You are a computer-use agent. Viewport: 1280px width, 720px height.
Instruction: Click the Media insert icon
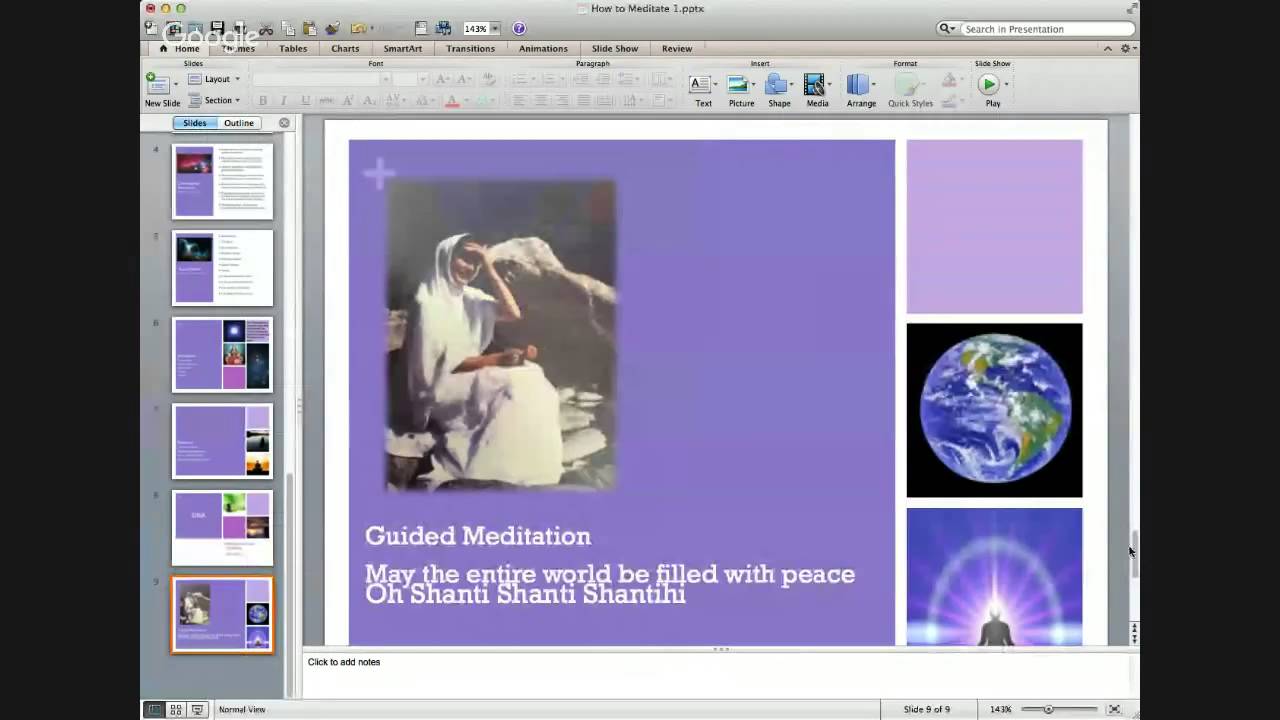tap(815, 85)
